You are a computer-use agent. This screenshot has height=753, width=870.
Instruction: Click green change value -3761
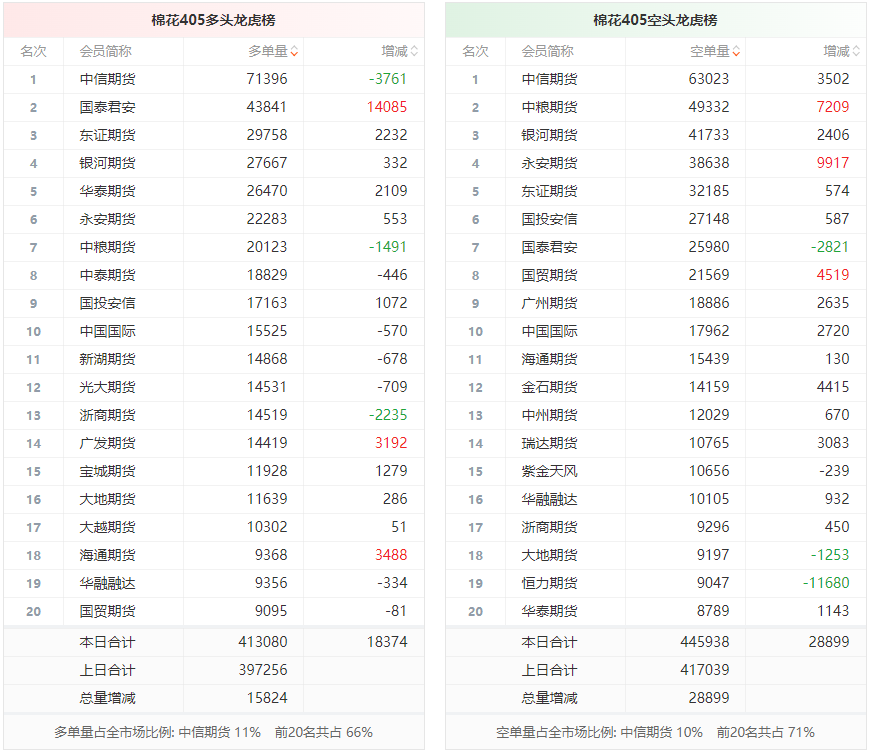388,79
